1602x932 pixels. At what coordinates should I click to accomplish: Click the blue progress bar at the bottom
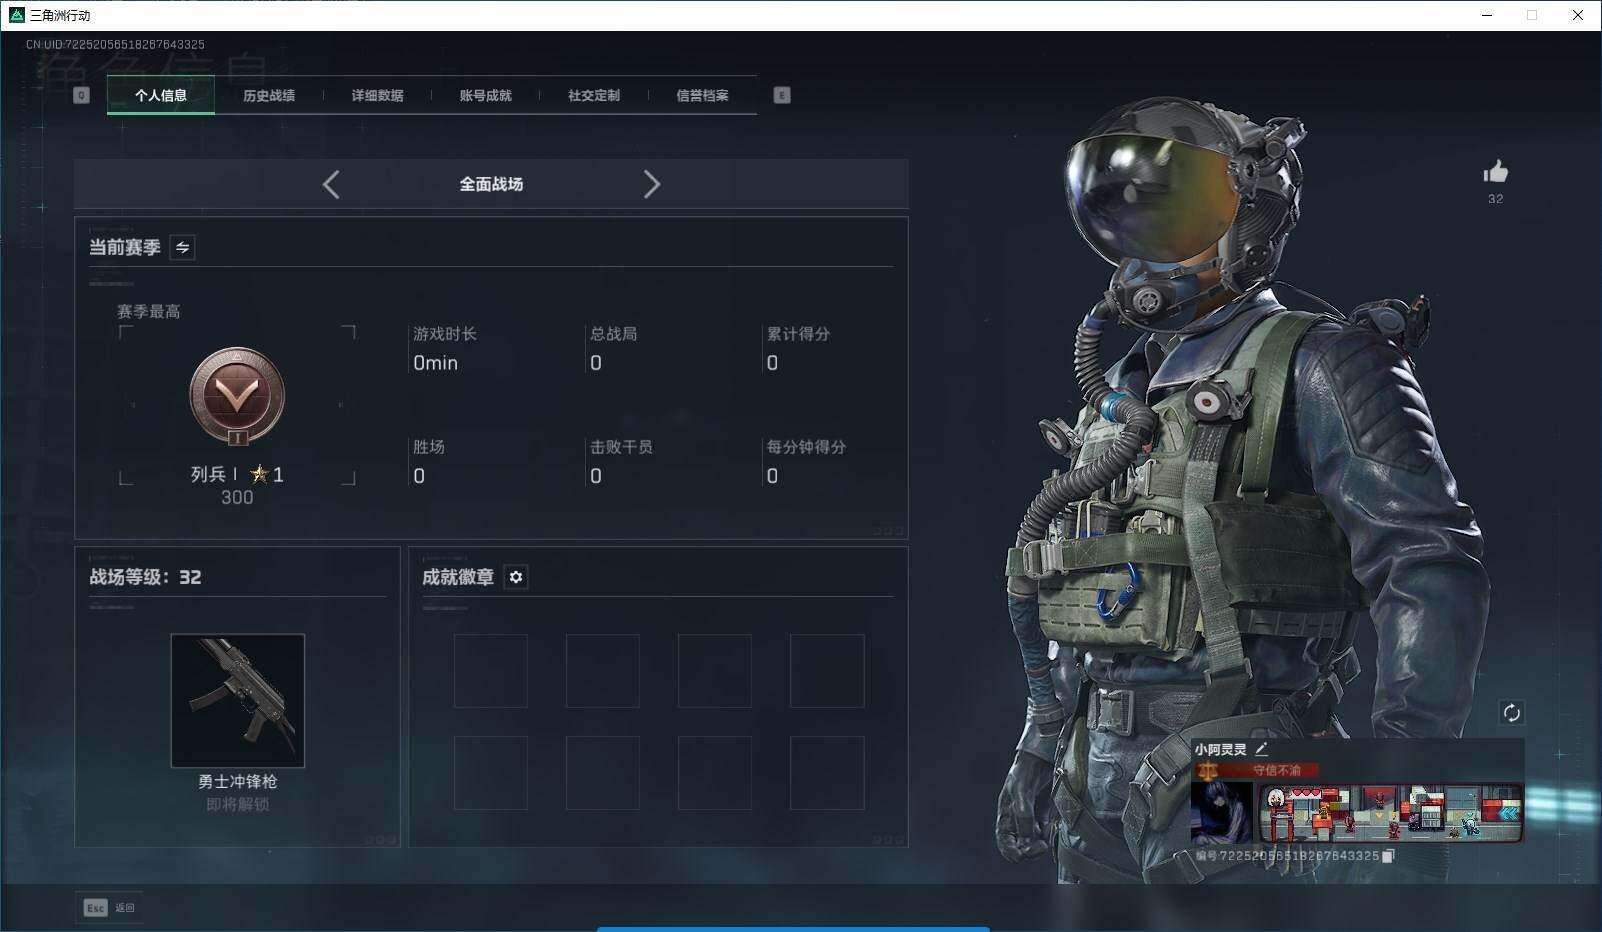point(793,928)
